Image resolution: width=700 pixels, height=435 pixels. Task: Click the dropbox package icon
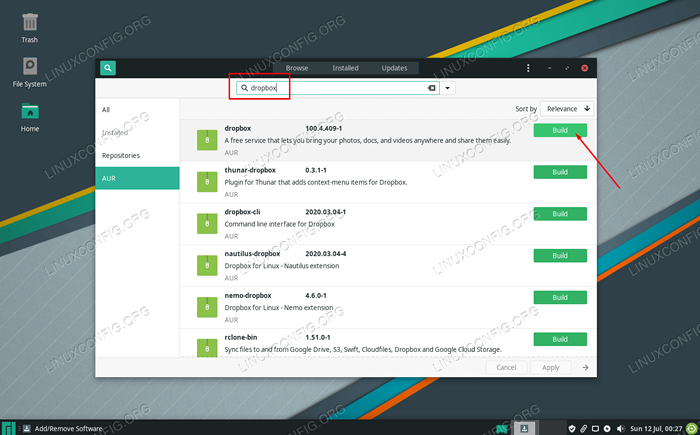coord(207,140)
